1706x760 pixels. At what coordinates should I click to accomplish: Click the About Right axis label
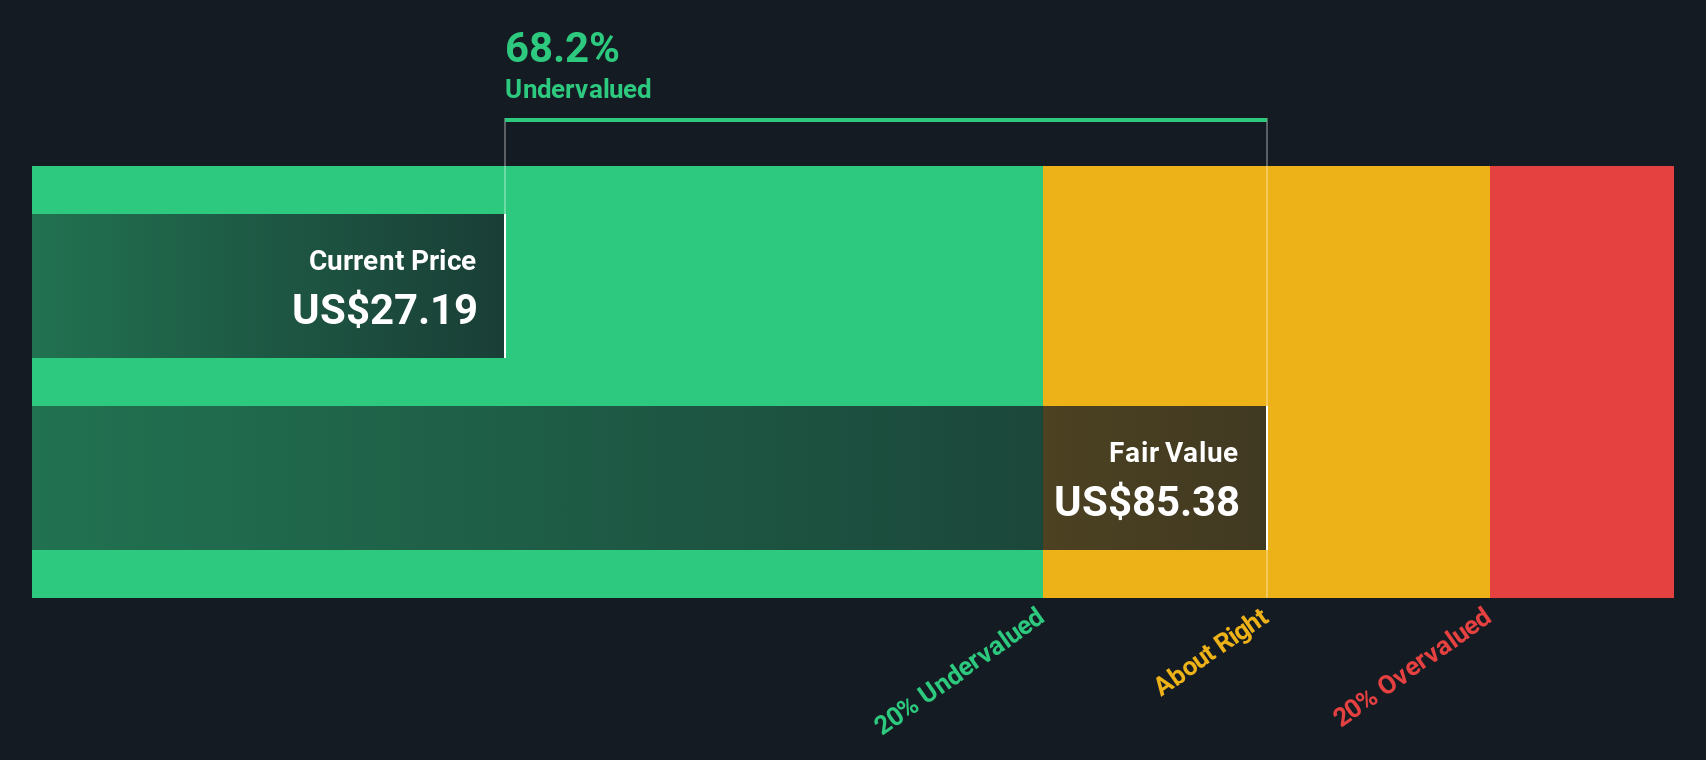pos(1212,651)
